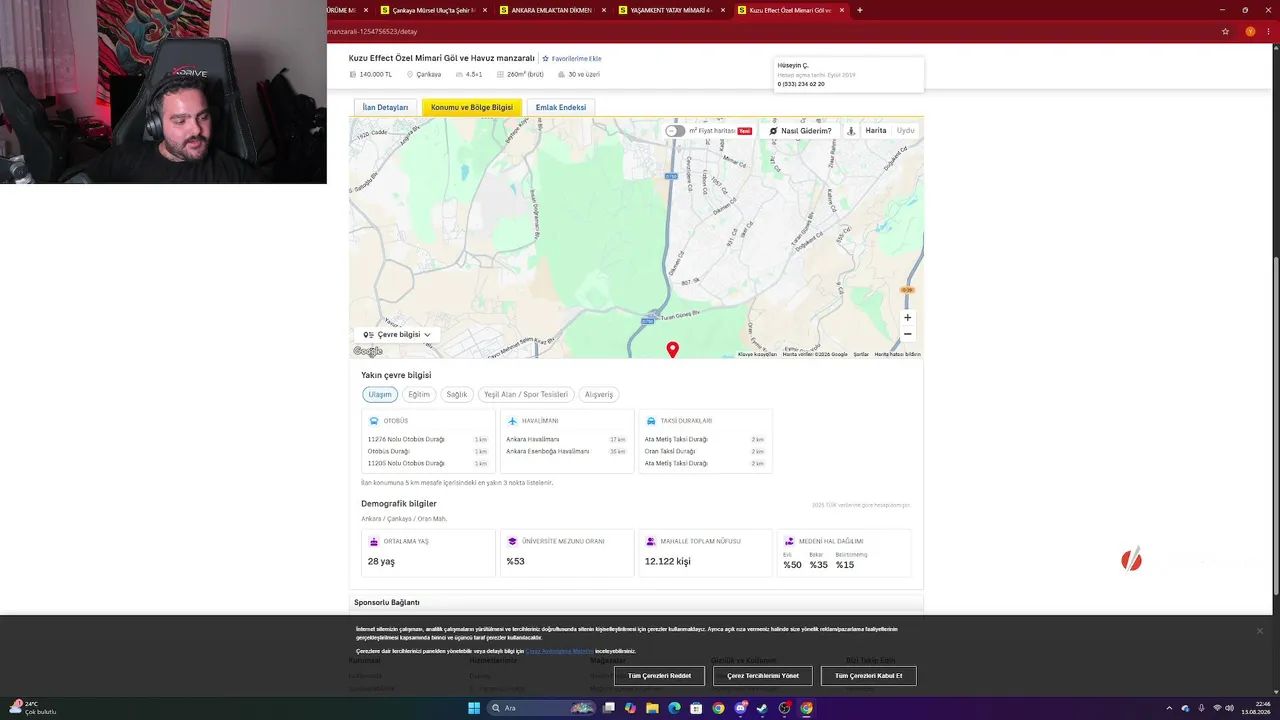Click the phone number 0 (533) 234 62 20
1280x720 pixels.
coord(801,85)
